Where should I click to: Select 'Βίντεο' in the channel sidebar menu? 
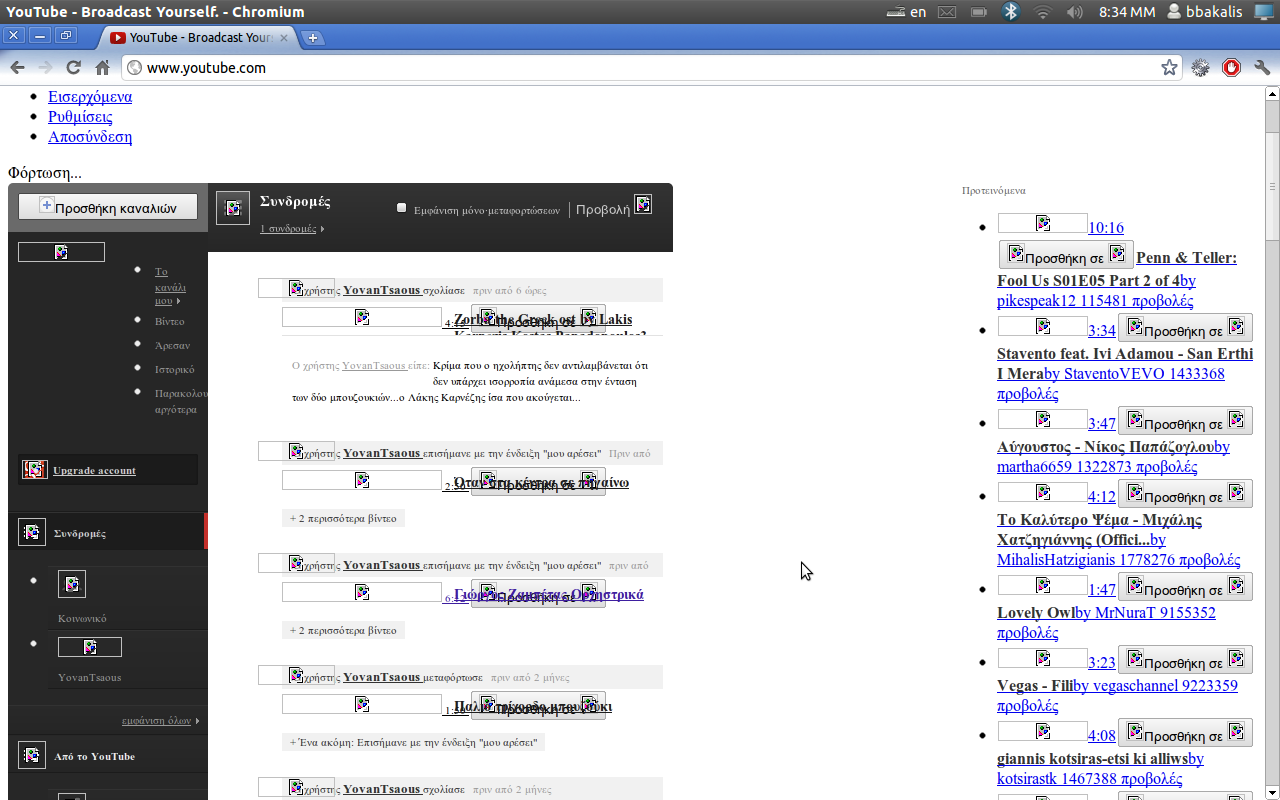point(169,321)
